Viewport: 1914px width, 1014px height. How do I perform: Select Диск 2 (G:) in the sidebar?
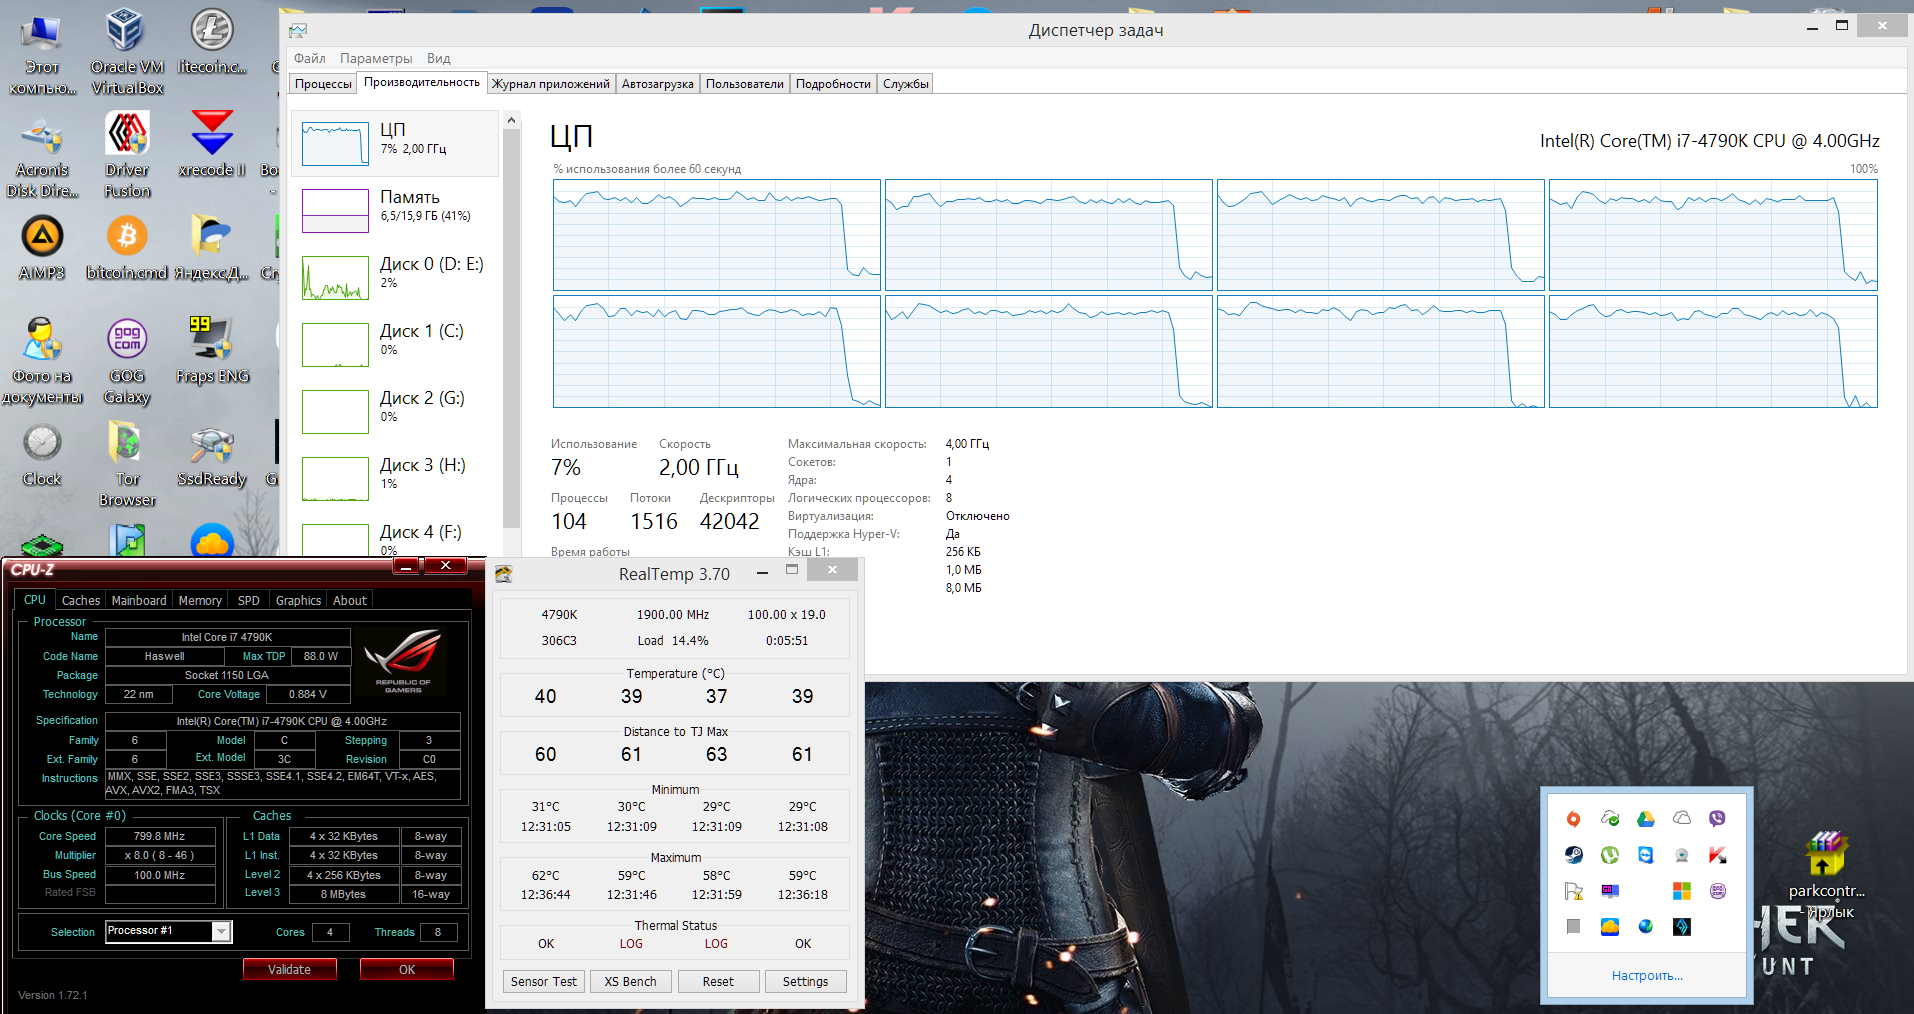395,411
